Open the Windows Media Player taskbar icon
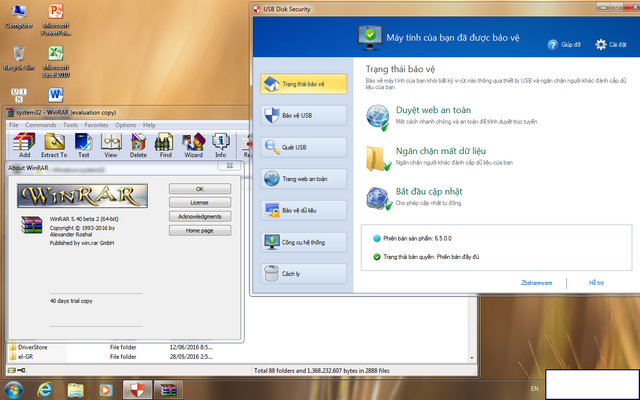The width and height of the screenshot is (640, 400). tap(106, 390)
